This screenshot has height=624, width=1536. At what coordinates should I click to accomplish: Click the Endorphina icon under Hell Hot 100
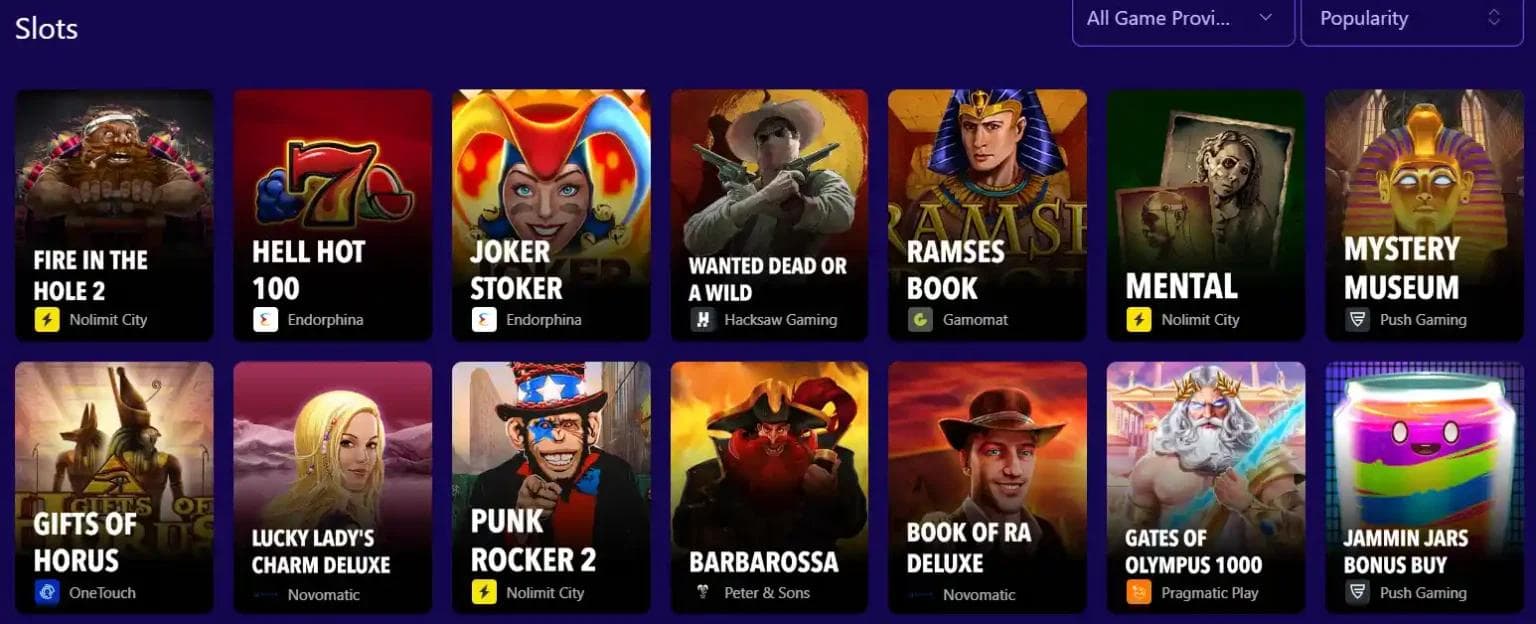265,320
